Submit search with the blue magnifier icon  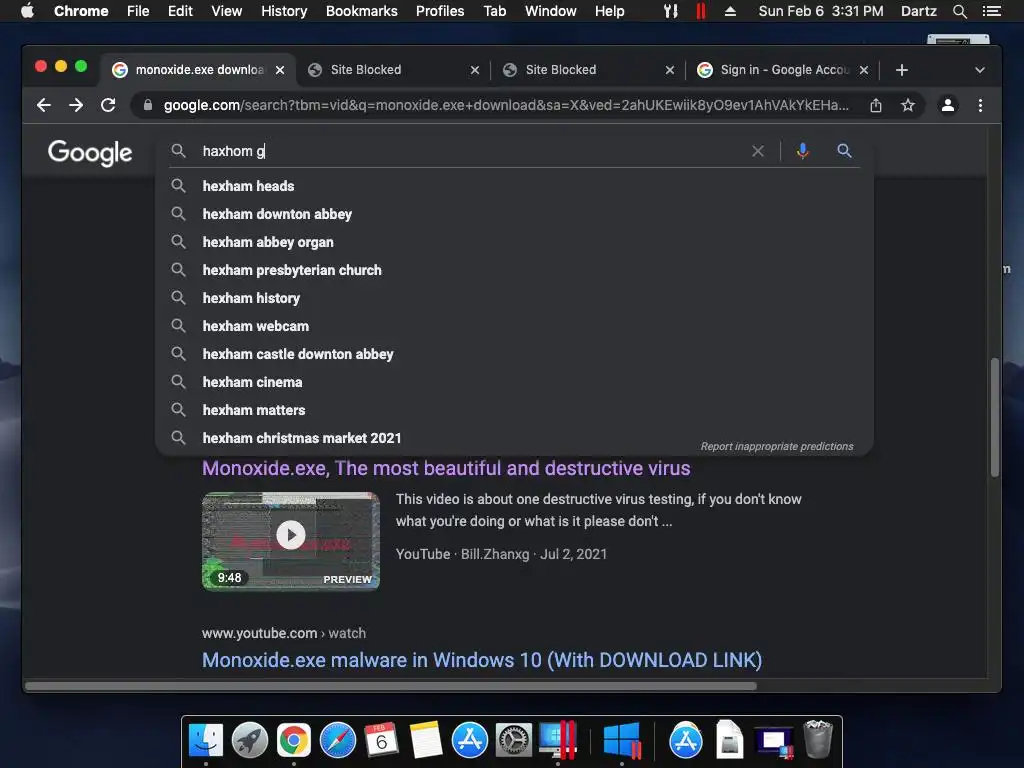(x=844, y=152)
